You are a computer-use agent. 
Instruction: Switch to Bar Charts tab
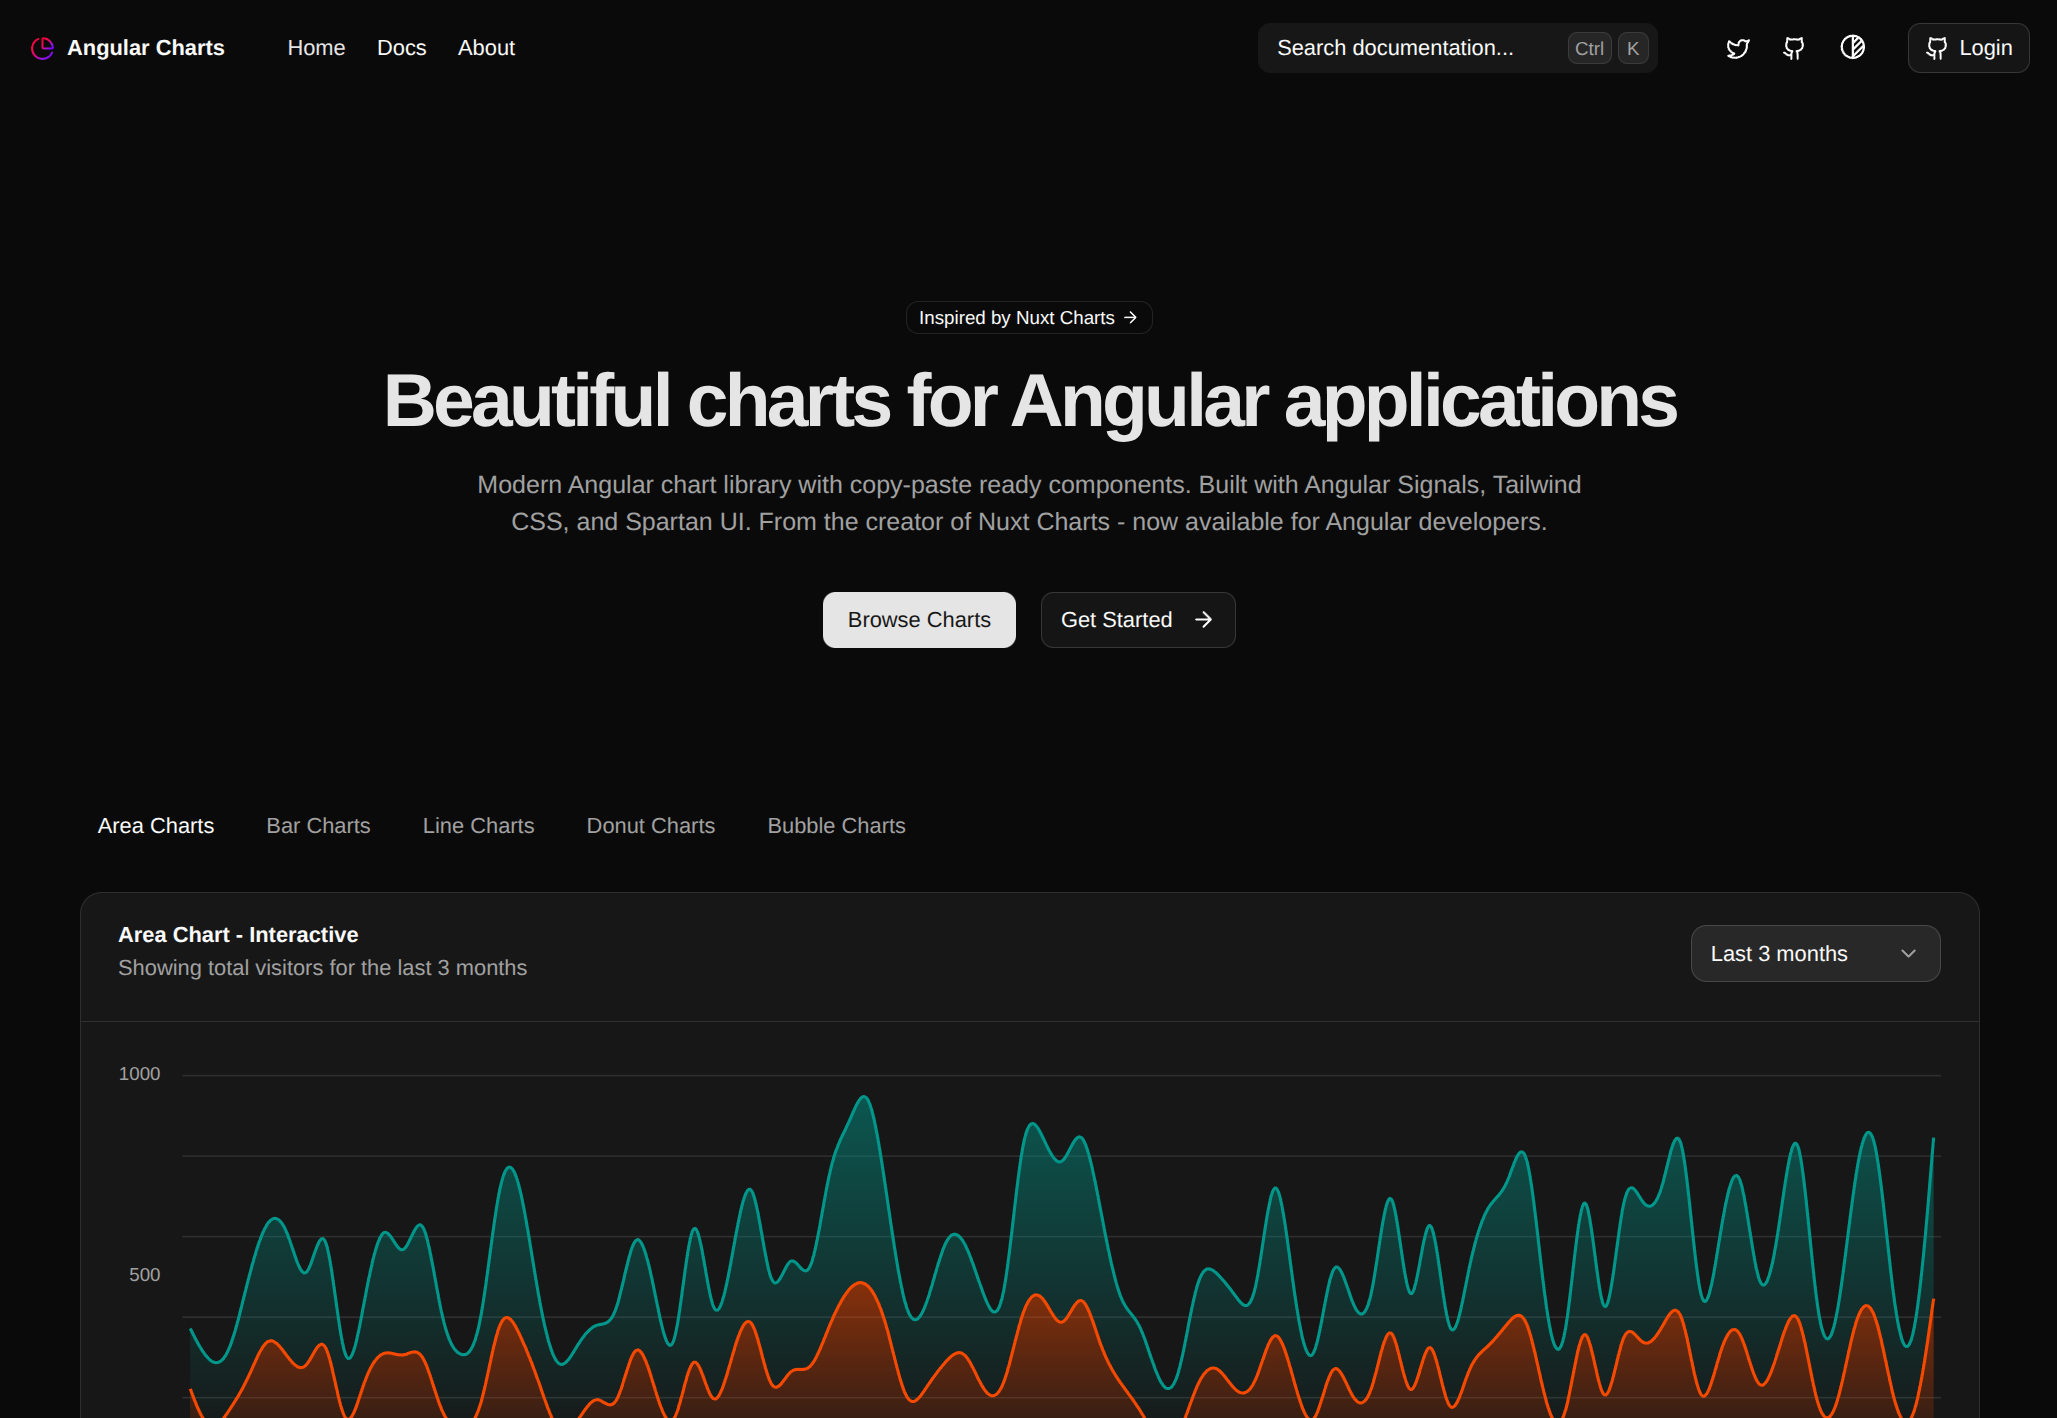pyautogui.click(x=318, y=825)
